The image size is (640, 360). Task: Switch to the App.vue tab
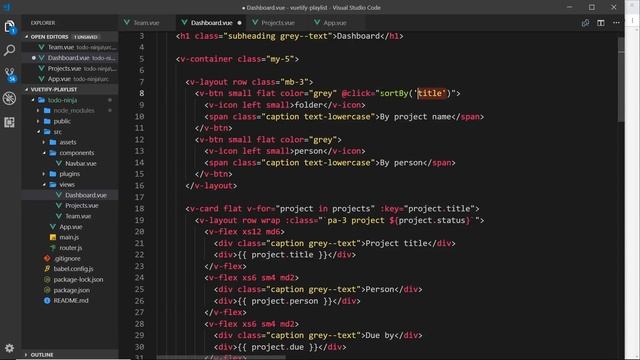[x=335, y=23]
